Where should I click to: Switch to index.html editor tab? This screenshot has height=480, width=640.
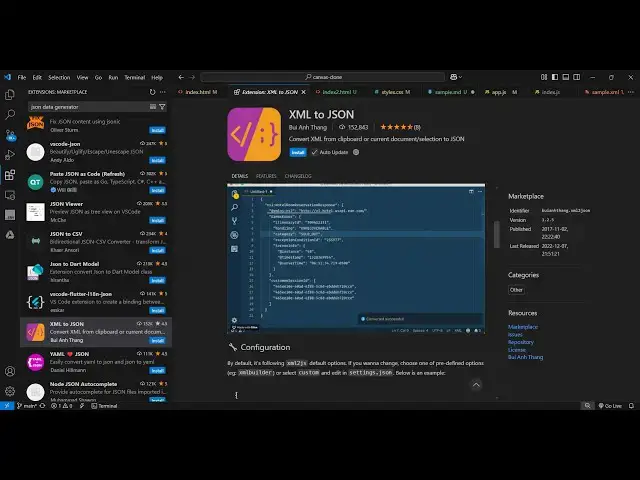click(x=198, y=92)
